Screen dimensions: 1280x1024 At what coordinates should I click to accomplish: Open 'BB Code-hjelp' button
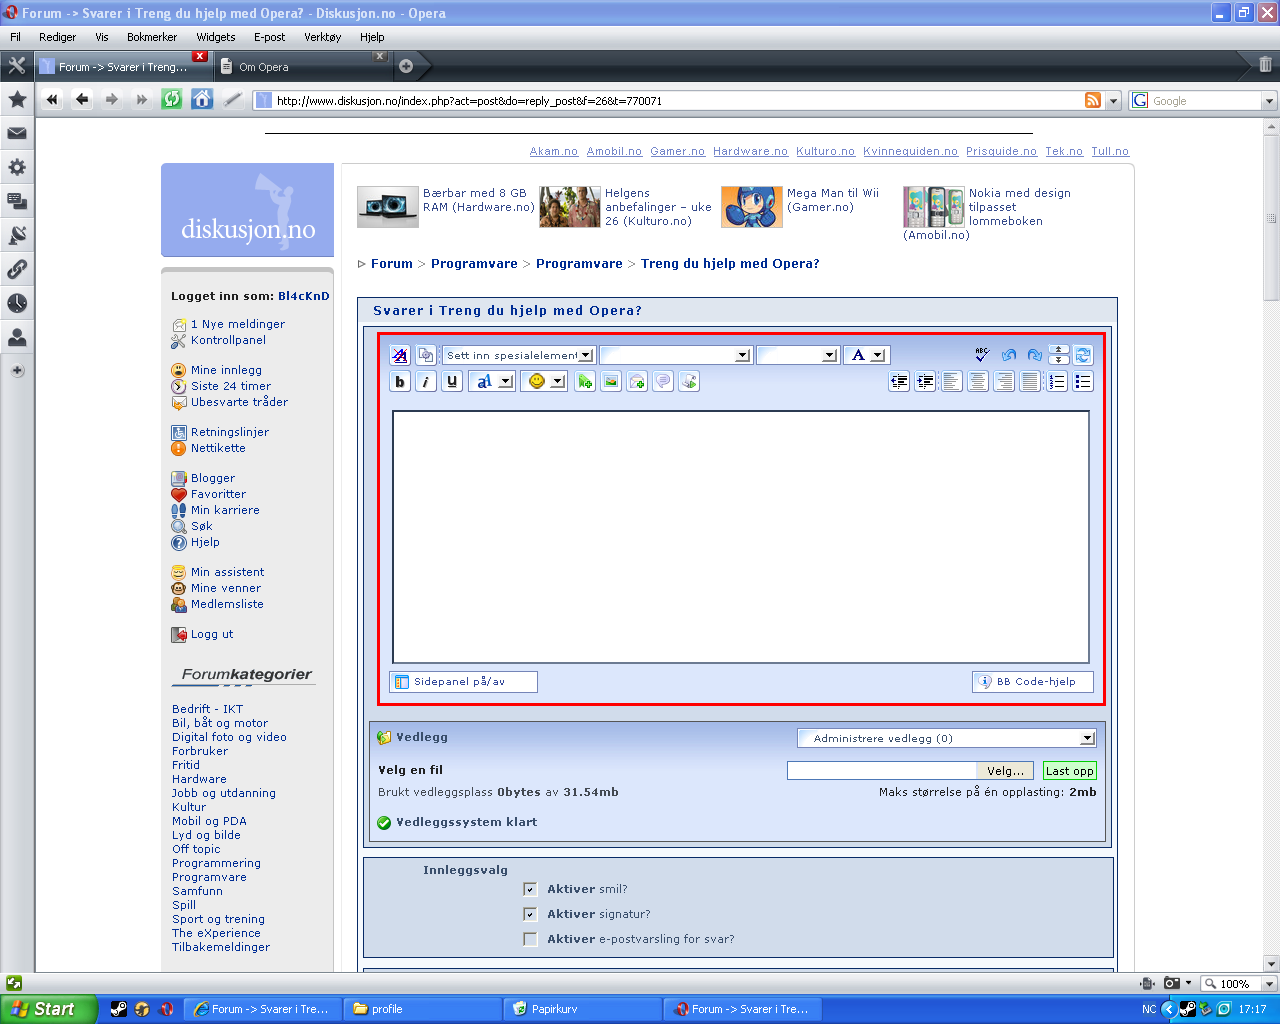[x=1033, y=682]
